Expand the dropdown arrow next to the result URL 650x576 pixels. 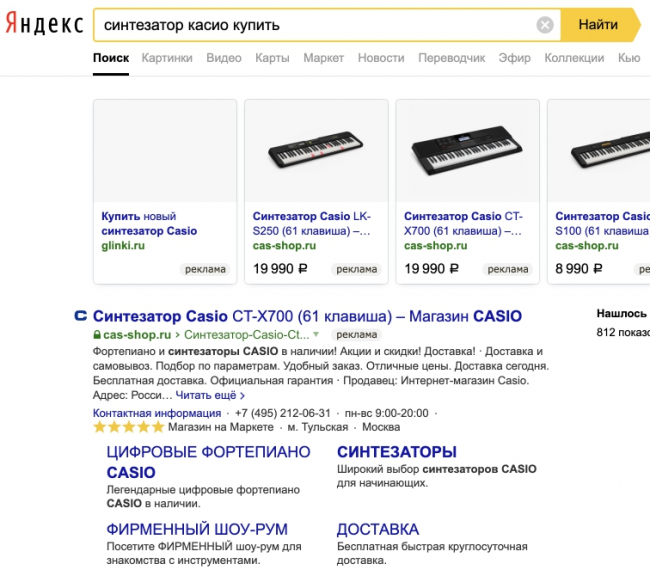[x=317, y=335]
